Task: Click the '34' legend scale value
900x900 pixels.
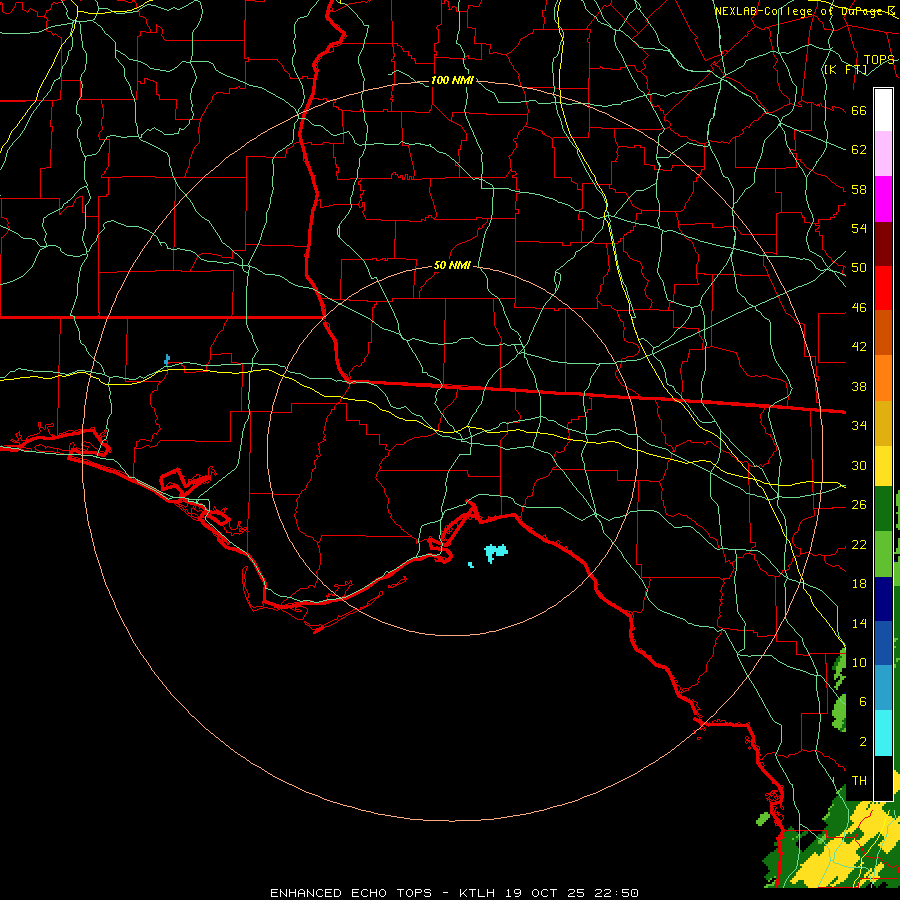Action: point(859,426)
